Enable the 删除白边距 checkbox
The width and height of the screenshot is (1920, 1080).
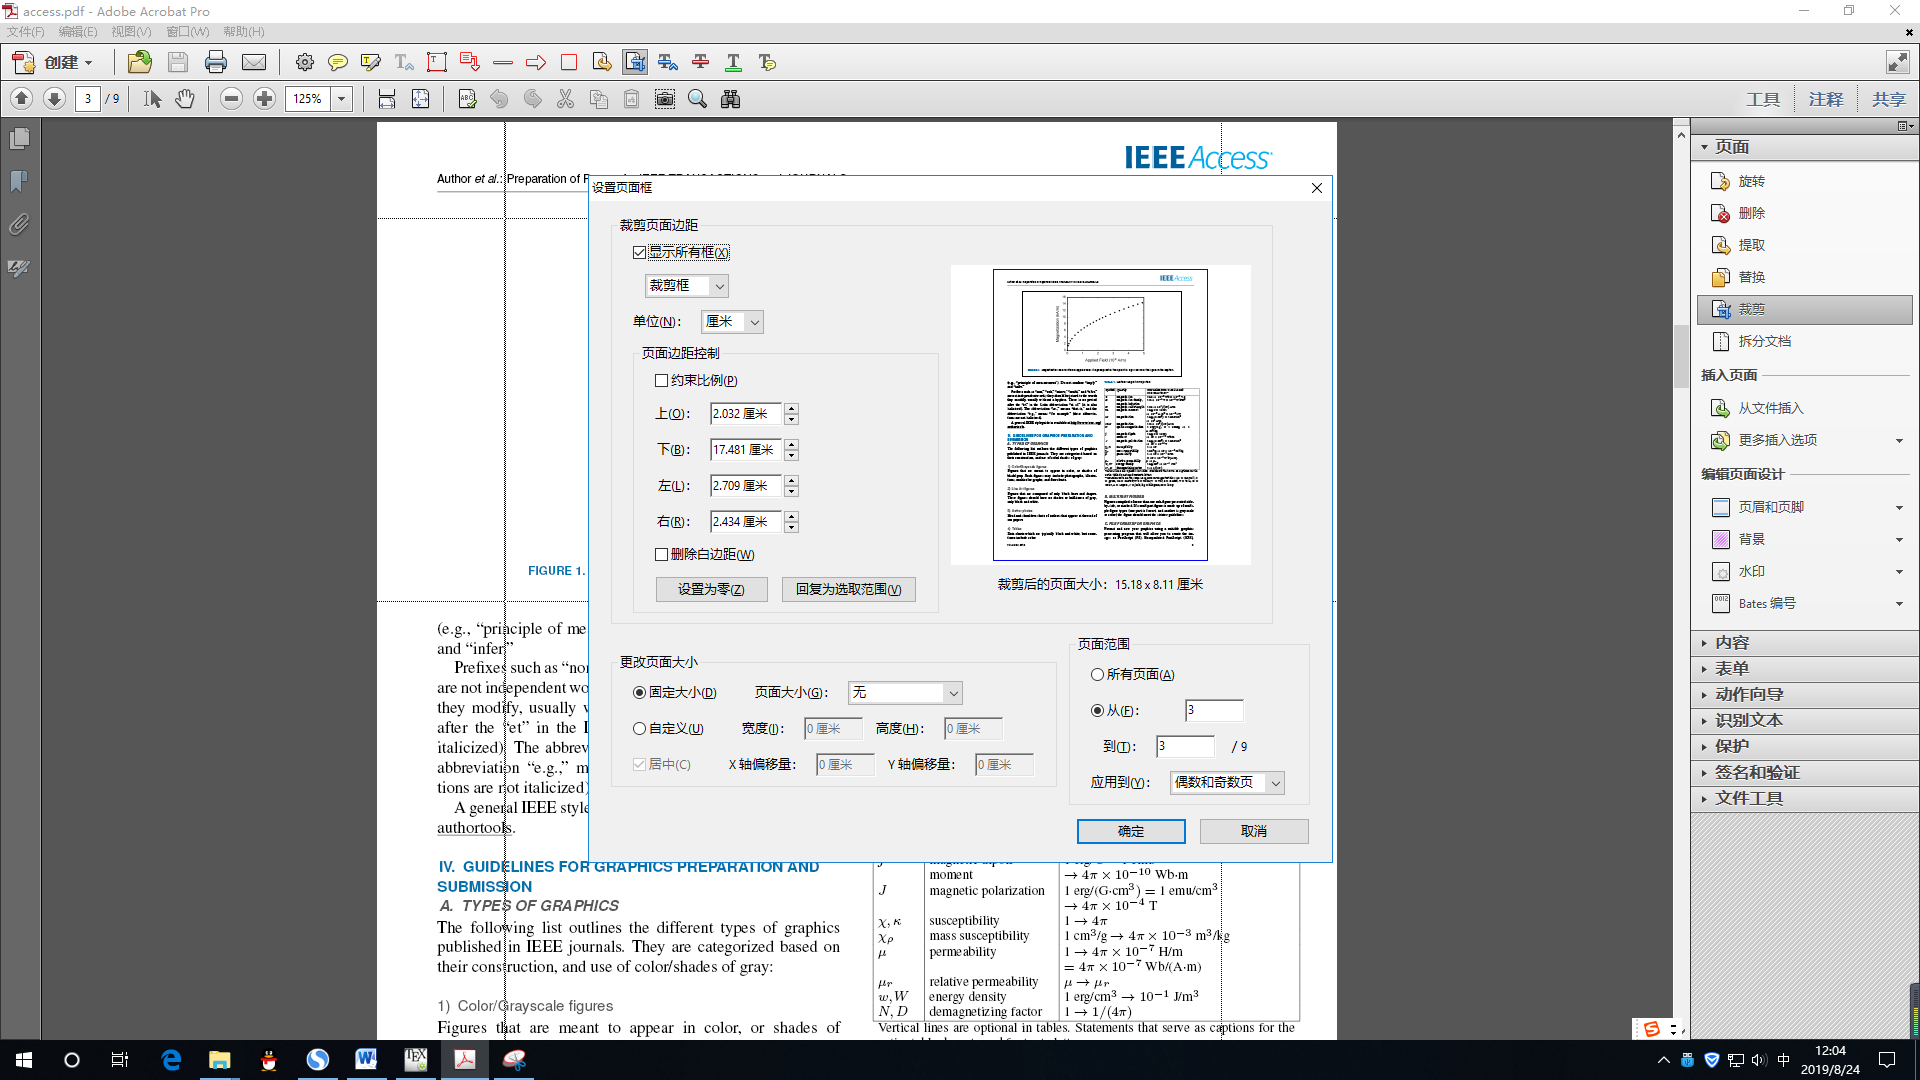coord(661,554)
